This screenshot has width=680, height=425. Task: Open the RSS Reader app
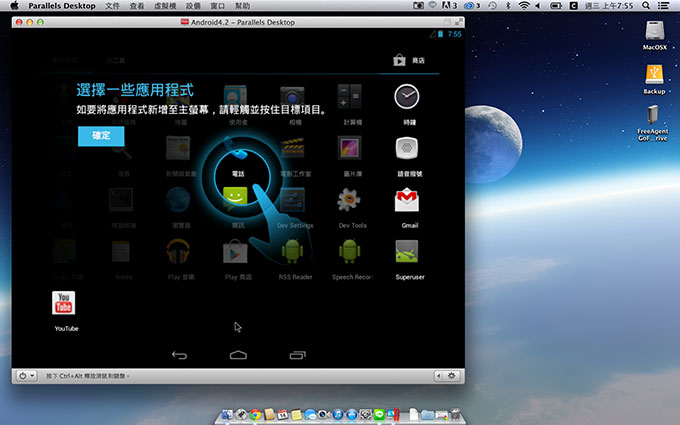tap(292, 251)
